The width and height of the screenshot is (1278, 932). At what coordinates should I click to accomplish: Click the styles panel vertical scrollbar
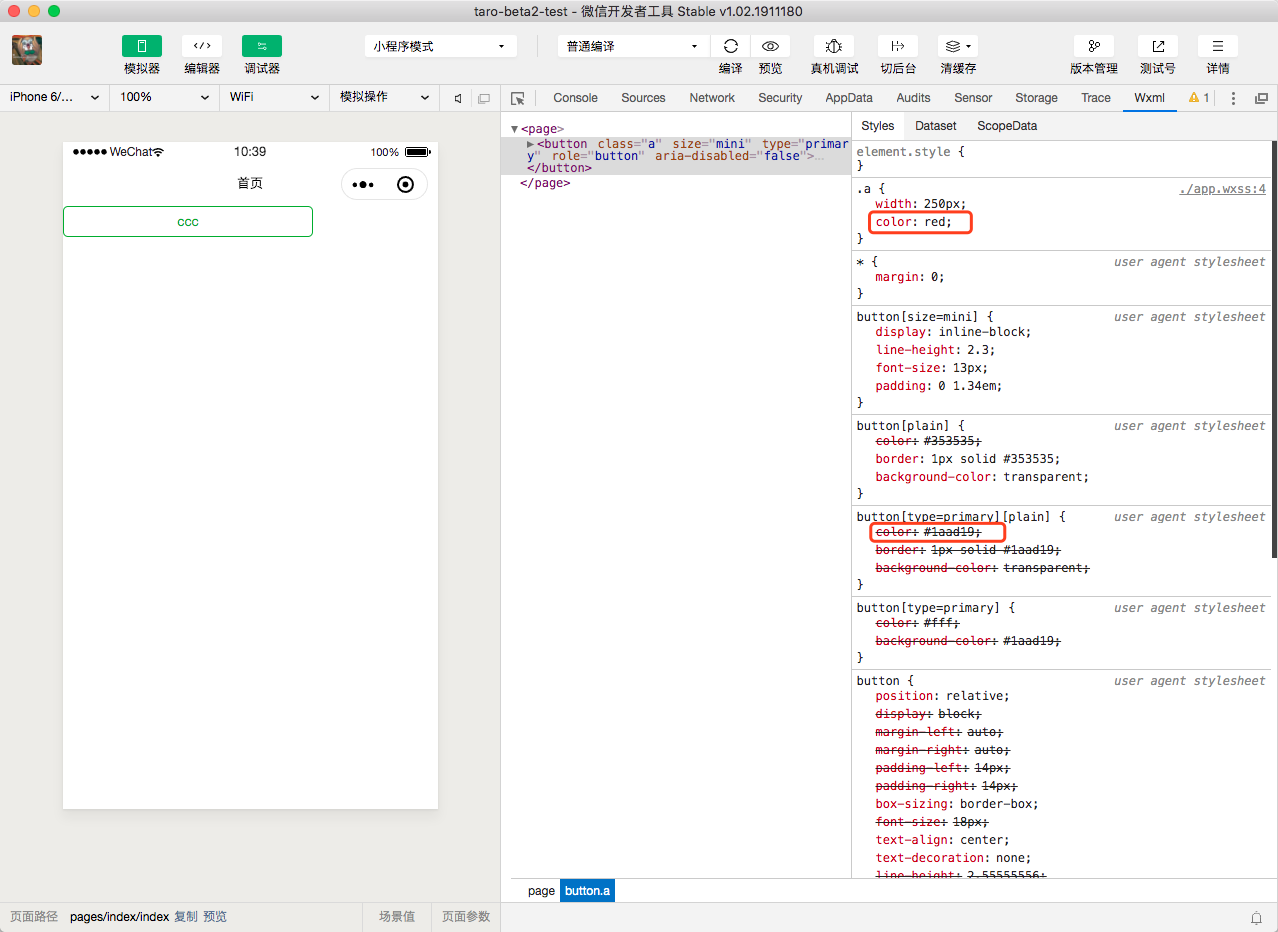click(1274, 349)
